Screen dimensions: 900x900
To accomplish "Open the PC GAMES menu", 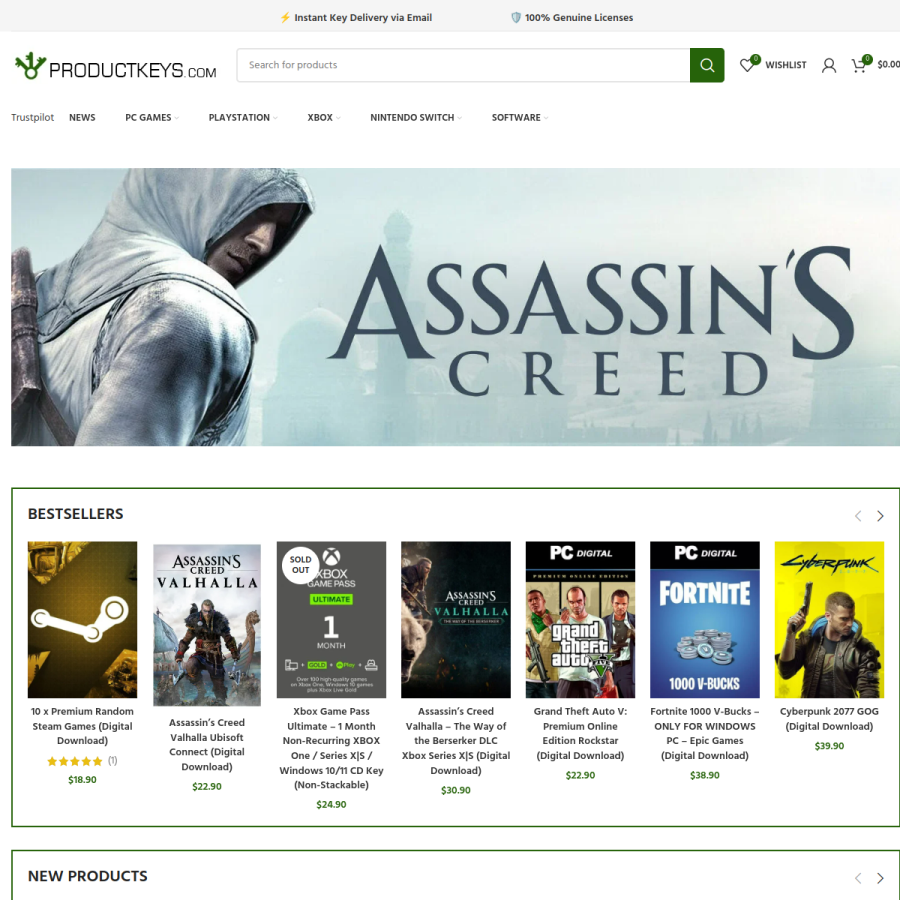I will [148, 117].
